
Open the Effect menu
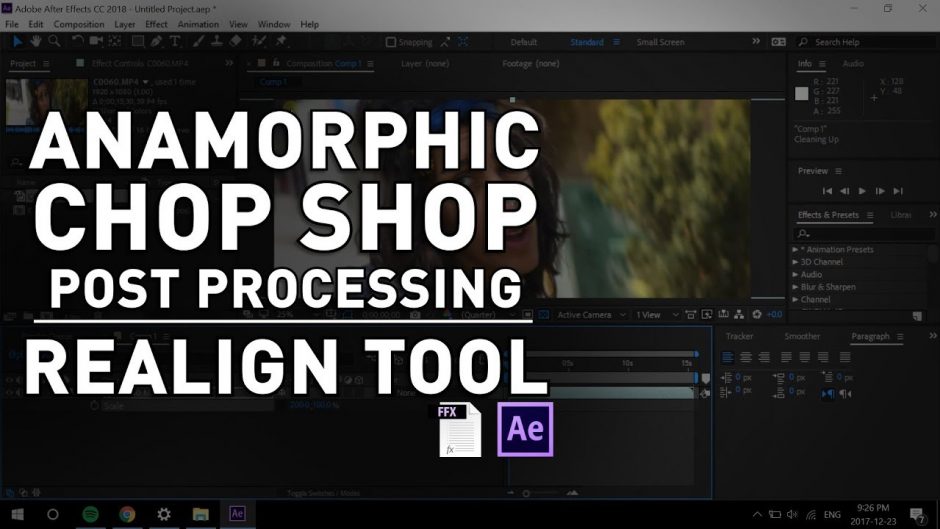tap(156, 25)
